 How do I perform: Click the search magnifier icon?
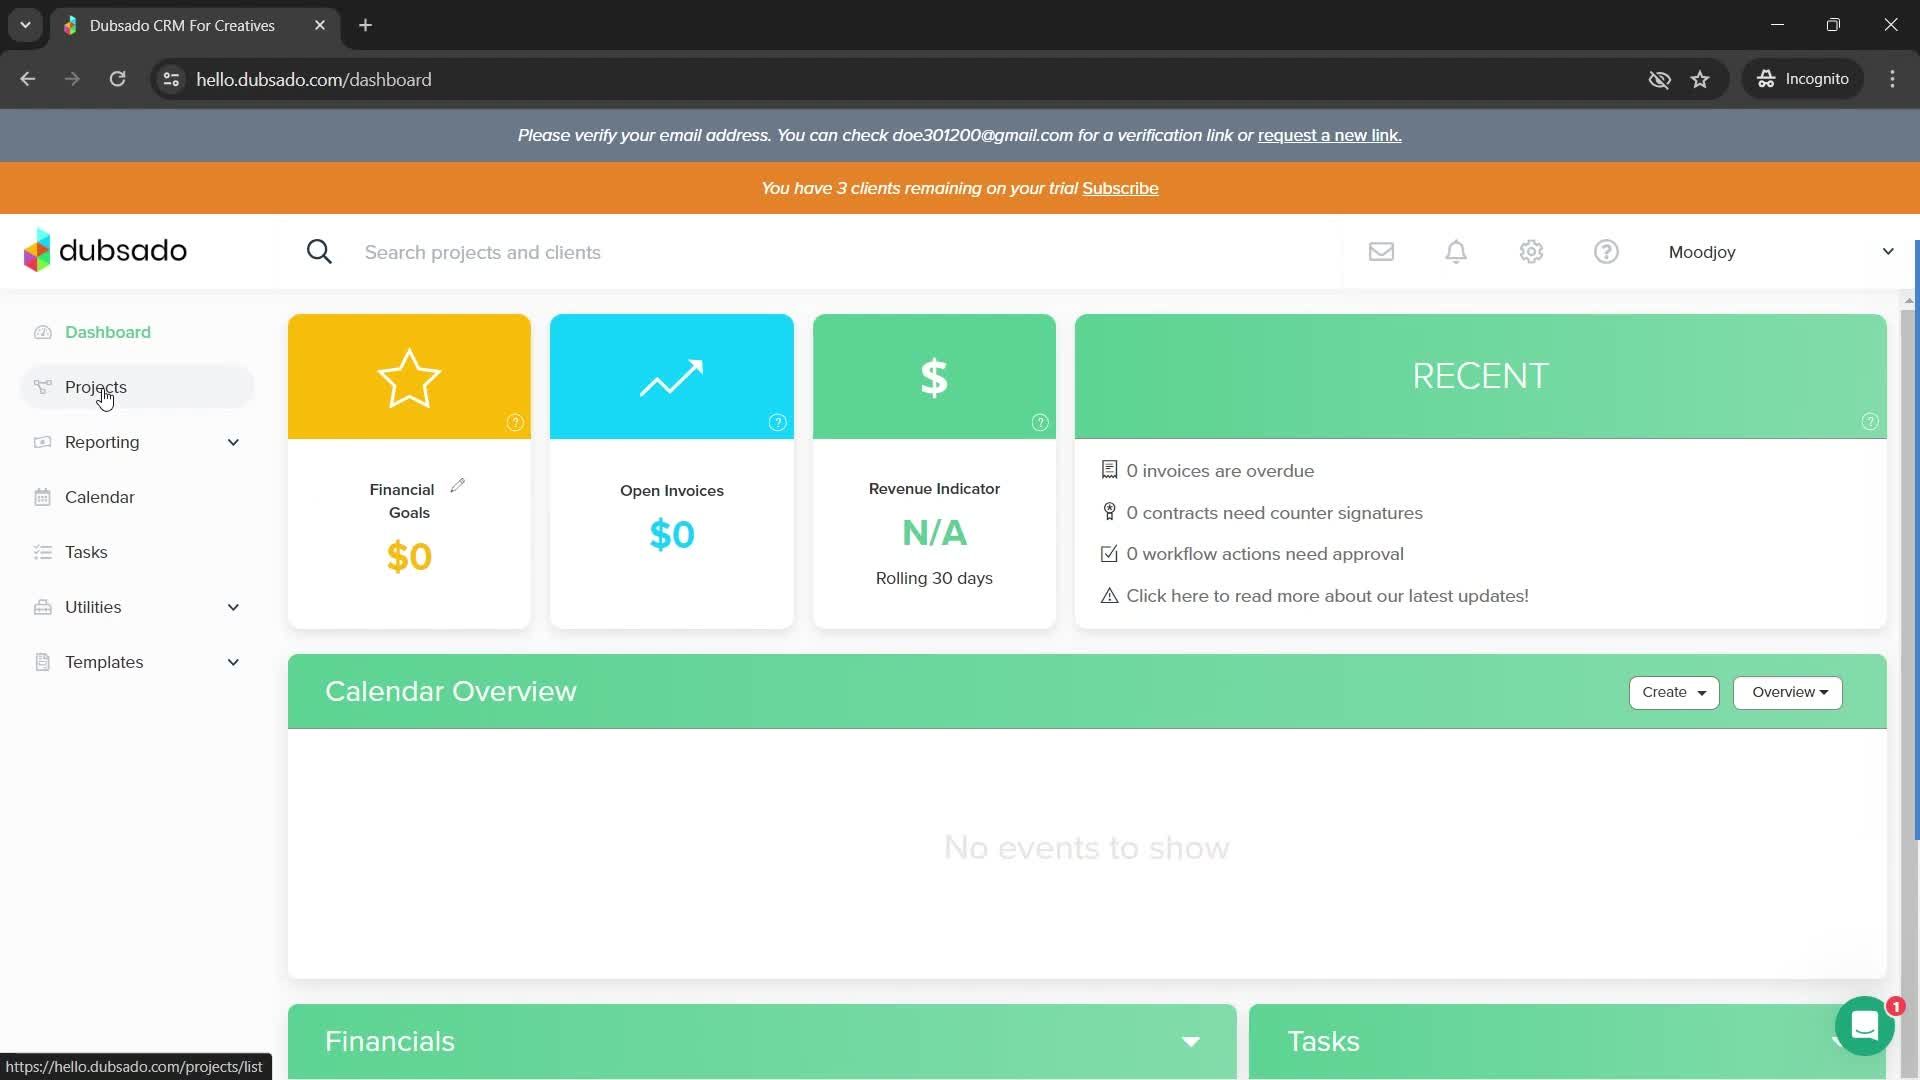319,252
